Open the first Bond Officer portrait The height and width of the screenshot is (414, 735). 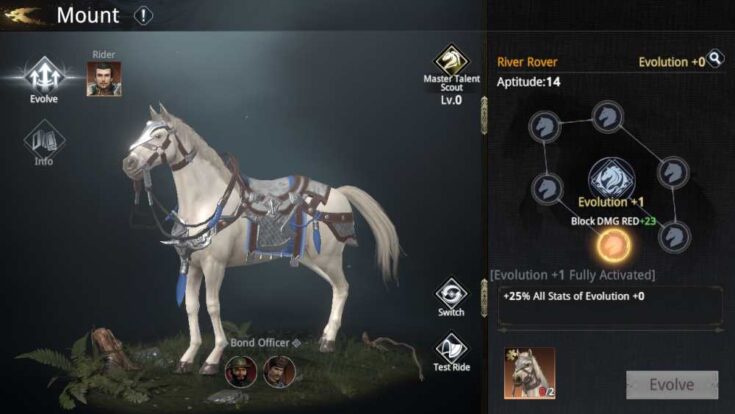pos(241,372)
